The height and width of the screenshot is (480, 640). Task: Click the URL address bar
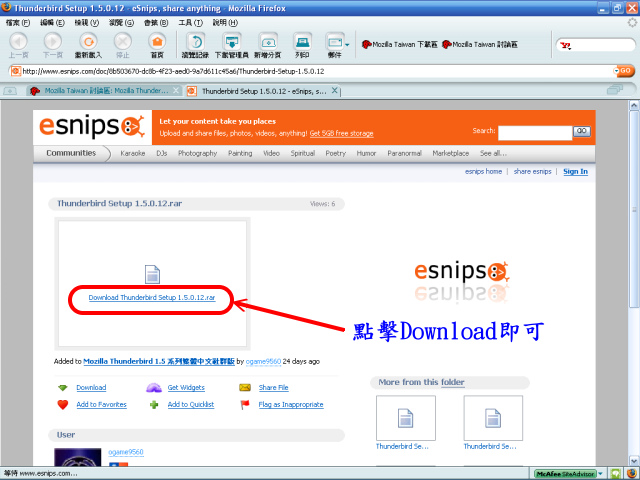(x=311, y=71)
